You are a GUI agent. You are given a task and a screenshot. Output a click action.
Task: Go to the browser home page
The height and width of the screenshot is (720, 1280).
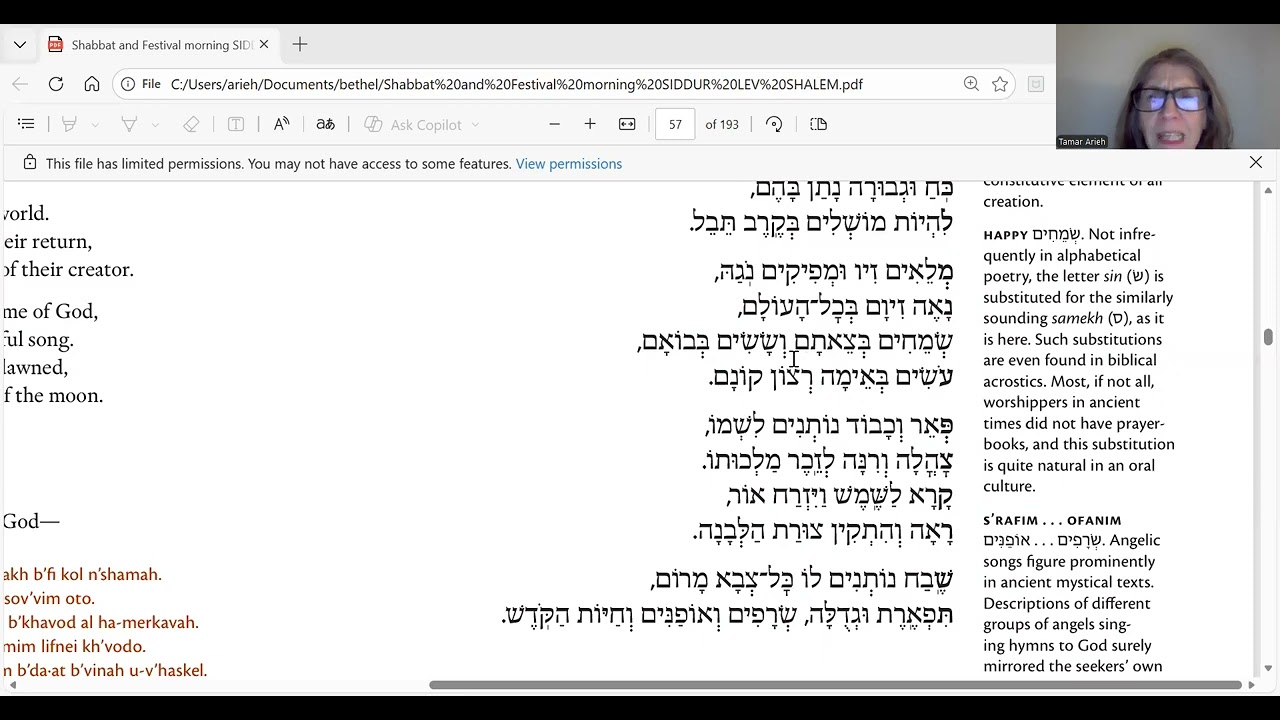pos(92,84)
